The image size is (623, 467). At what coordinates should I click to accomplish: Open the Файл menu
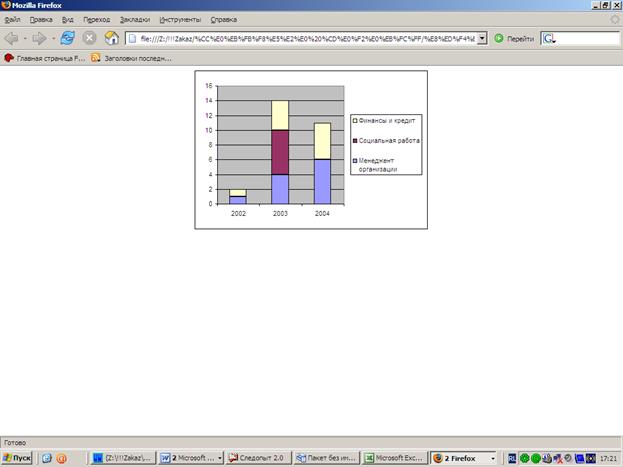point(12,19)
